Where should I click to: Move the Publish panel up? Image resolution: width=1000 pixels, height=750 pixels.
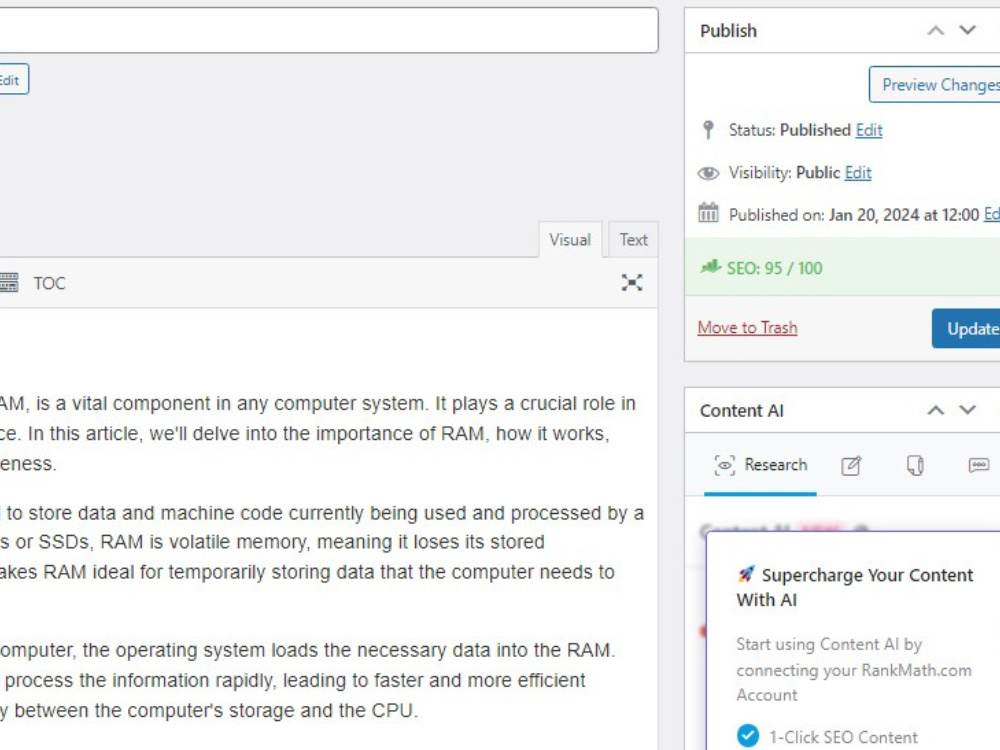(x=935, y=31)
